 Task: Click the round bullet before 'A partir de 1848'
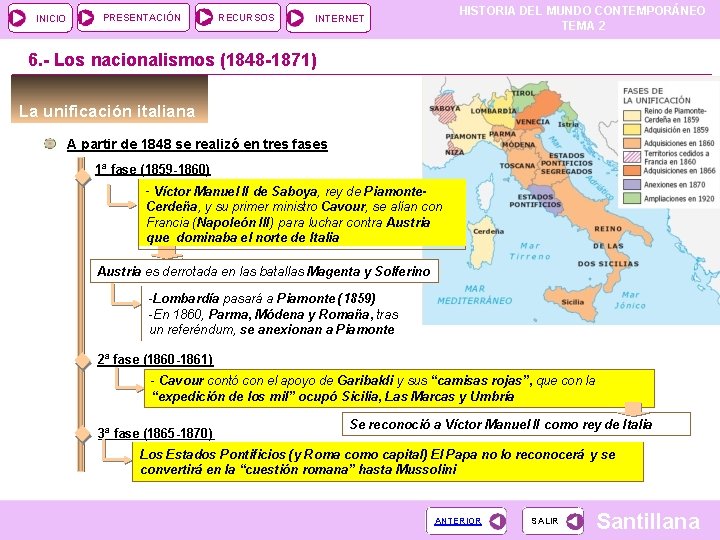50,144
